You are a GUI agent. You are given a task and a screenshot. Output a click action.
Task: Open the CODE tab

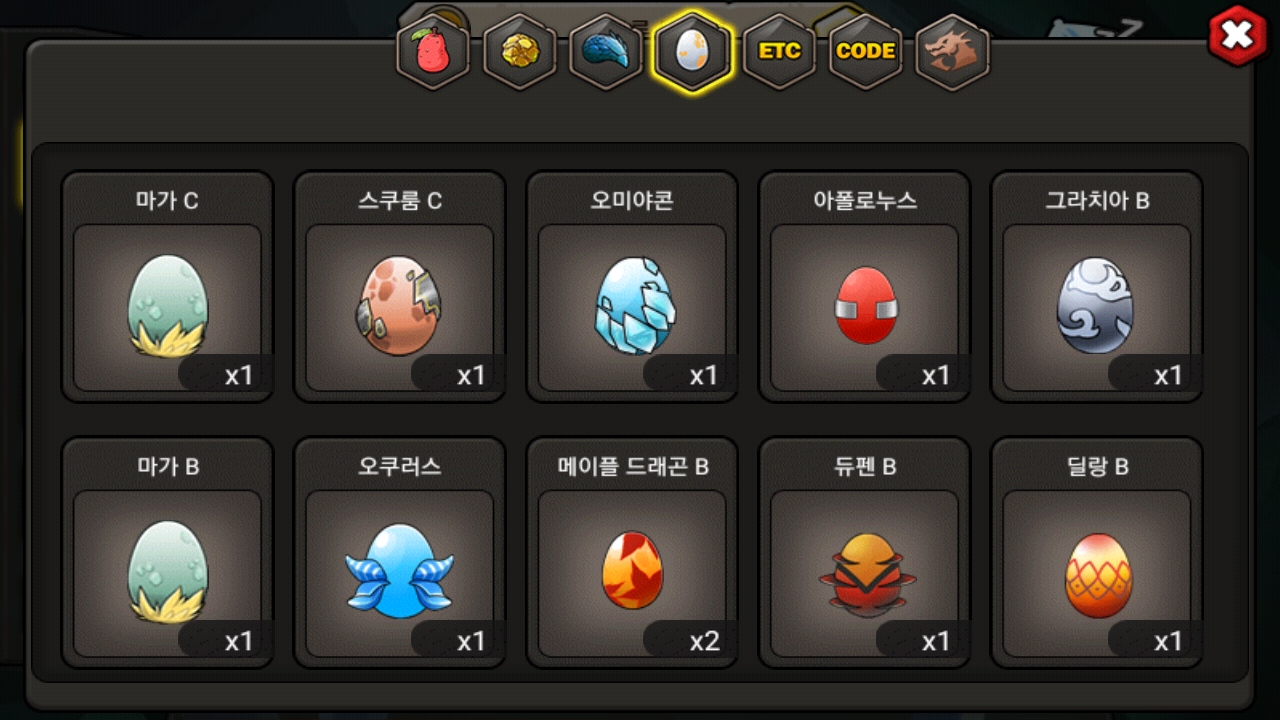[865, 52]
